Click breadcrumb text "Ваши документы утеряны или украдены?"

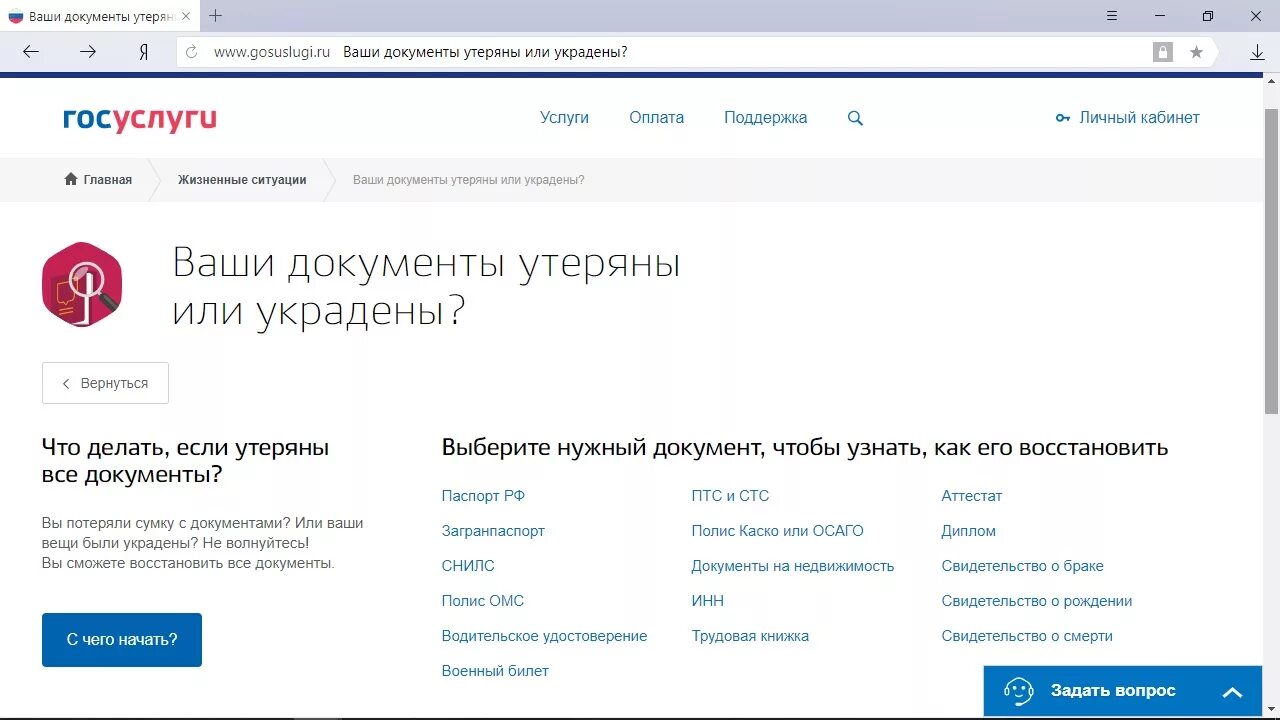point(468,180)
